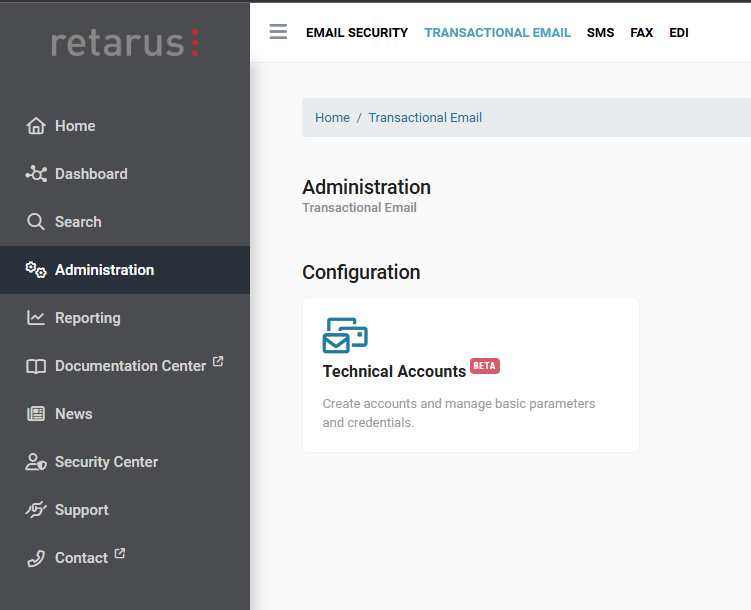Image resolution: width=751 pixels, height=610 pixels.
Task: Click the Search magnifier icon
Action: tap(36, 222)
